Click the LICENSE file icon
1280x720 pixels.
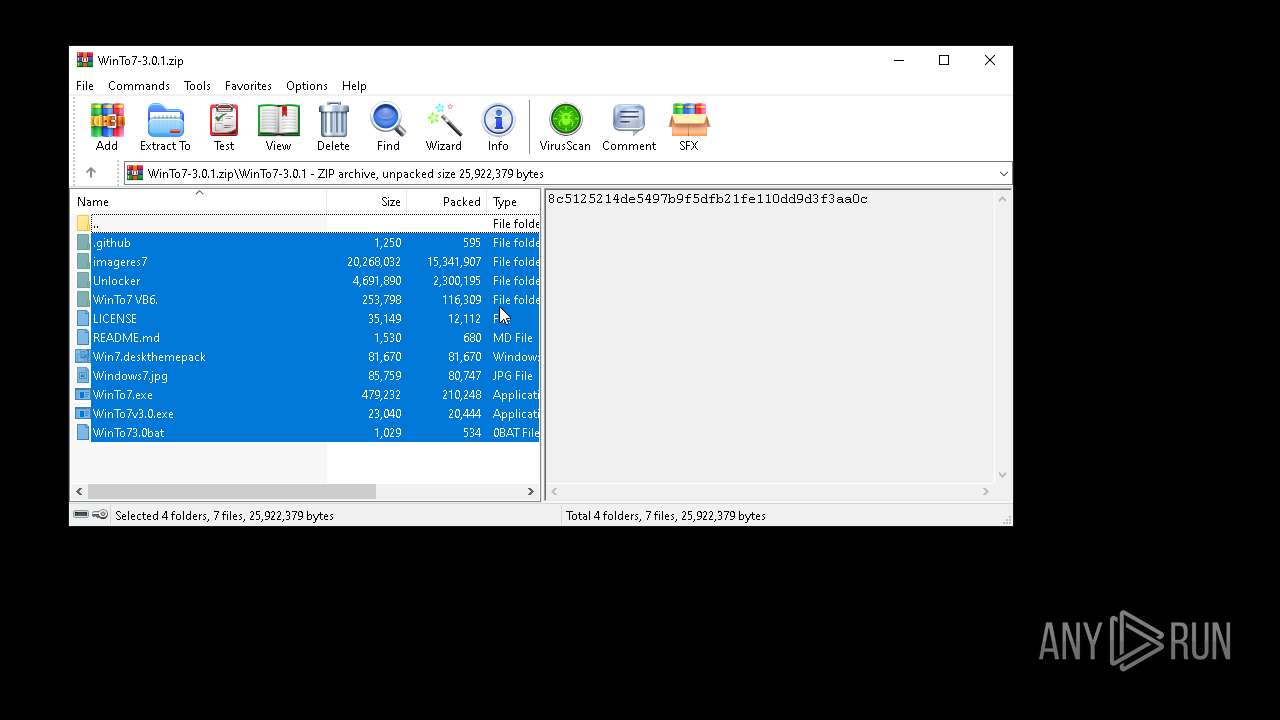pyautogui.click(x=83, y=319)
